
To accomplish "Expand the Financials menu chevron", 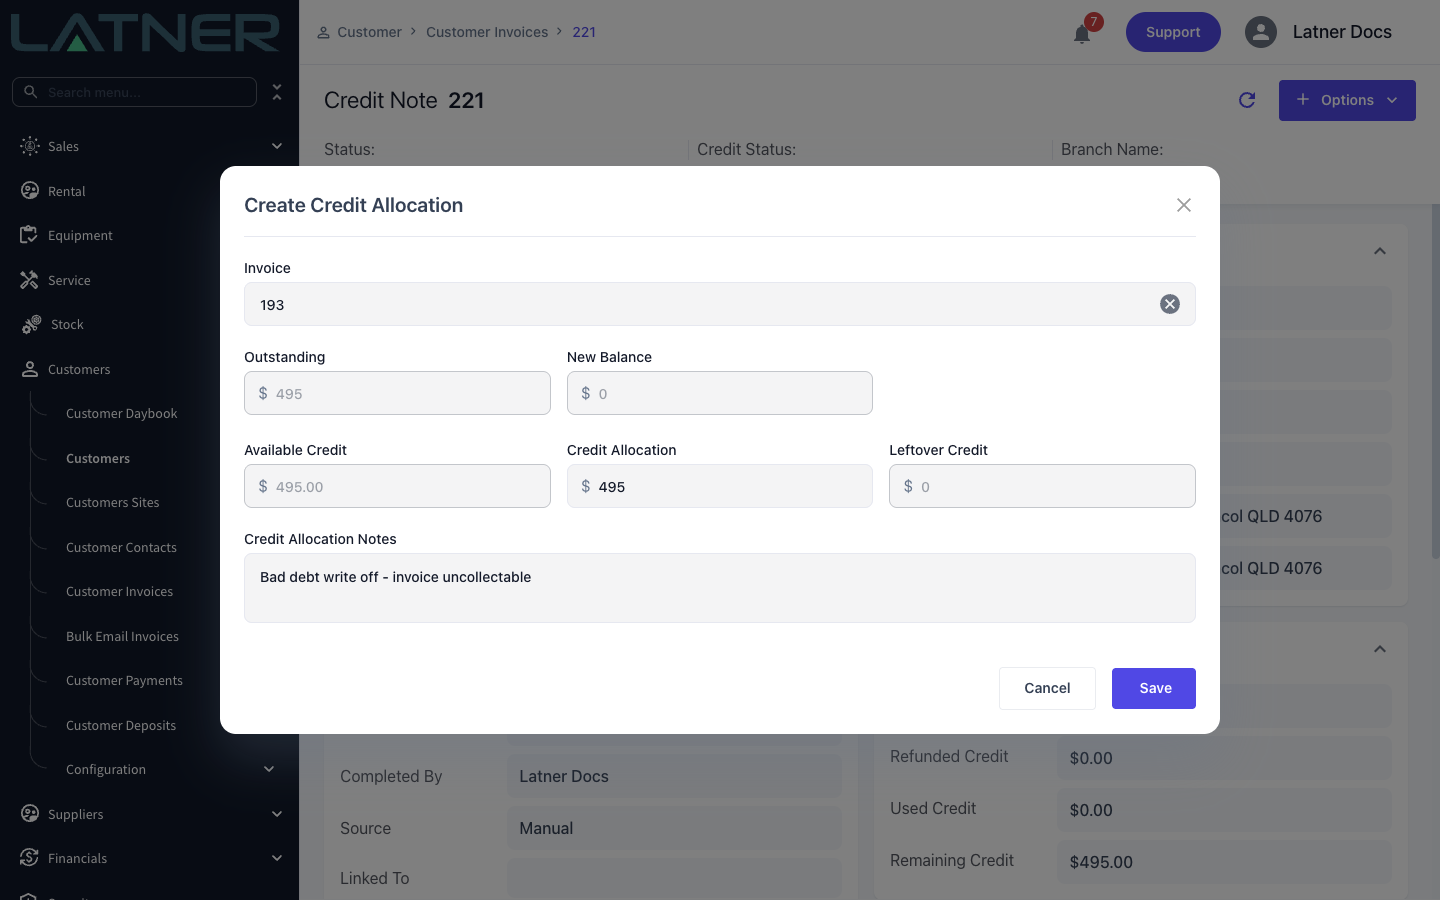I will pyautogui.click(x=277, y=858).
